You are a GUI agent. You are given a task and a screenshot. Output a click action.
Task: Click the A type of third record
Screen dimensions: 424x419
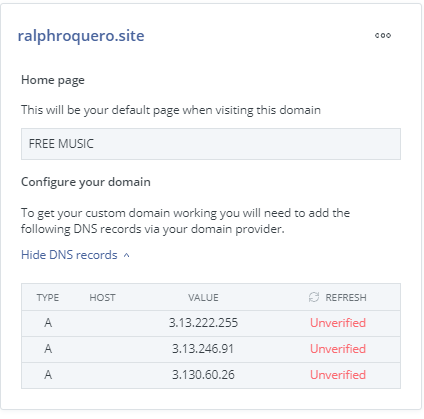(x=48, y=375)
